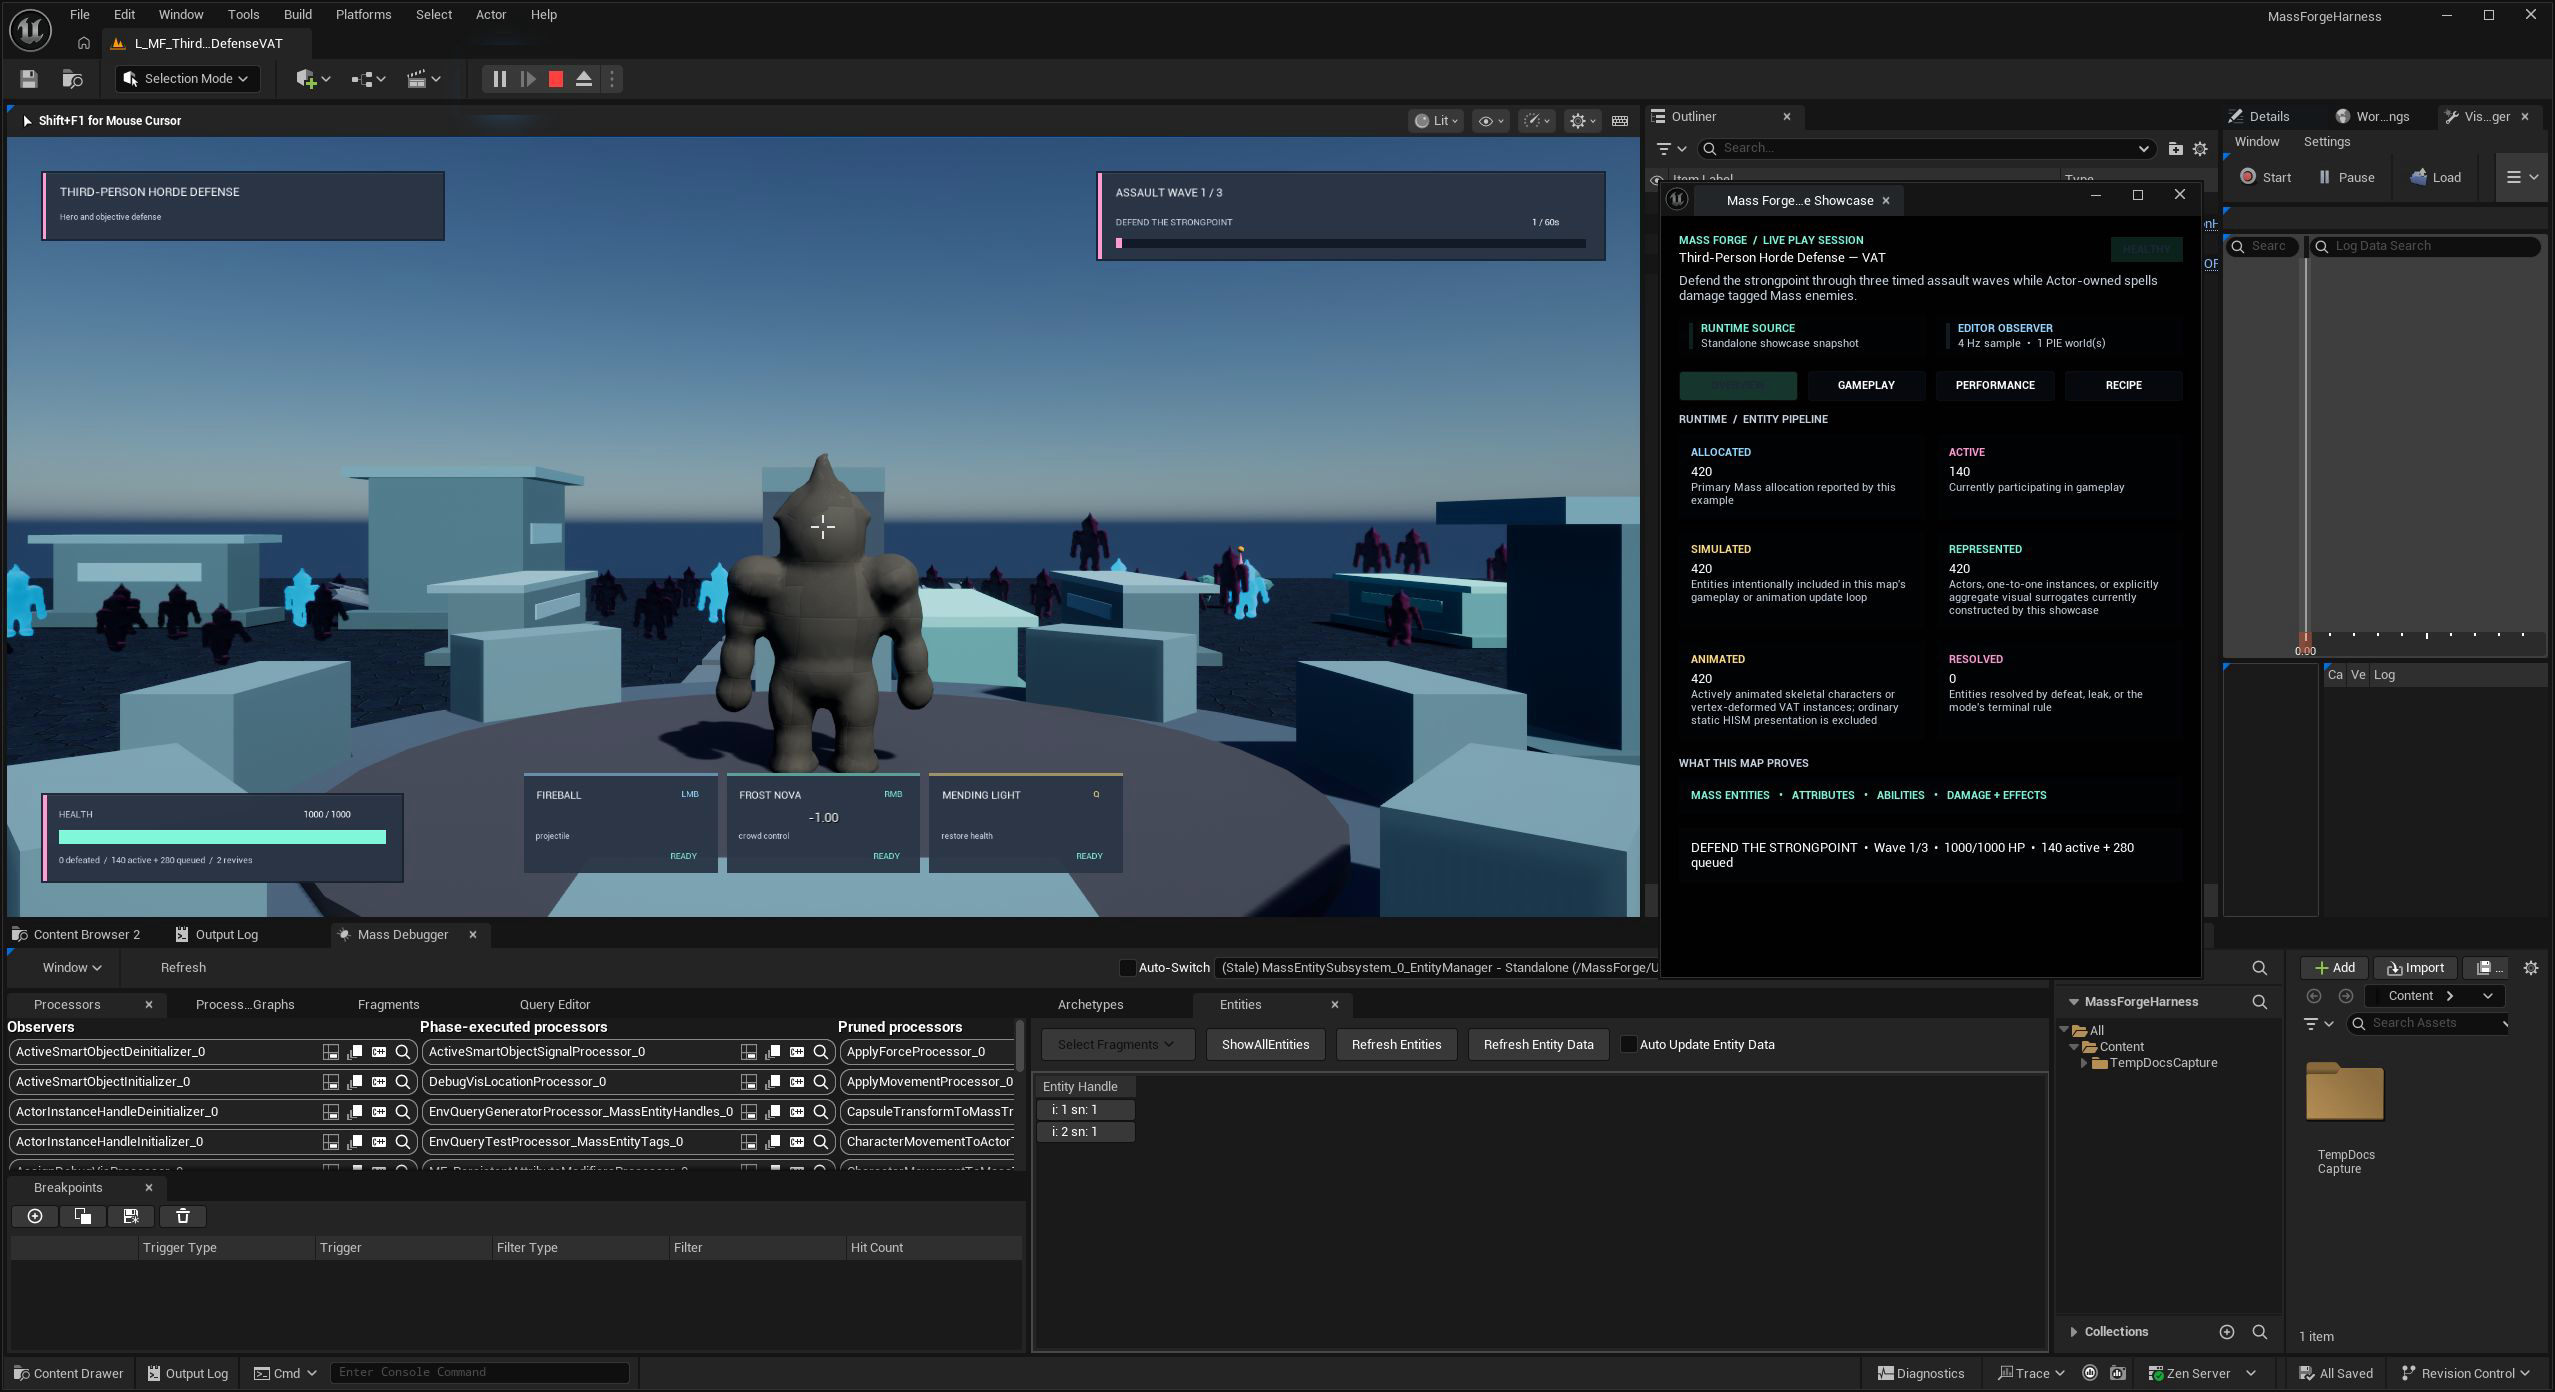Click the Visual Logger timeline marker at 0.00
Screen dimensions: 2555x1392
point(2305,642)
